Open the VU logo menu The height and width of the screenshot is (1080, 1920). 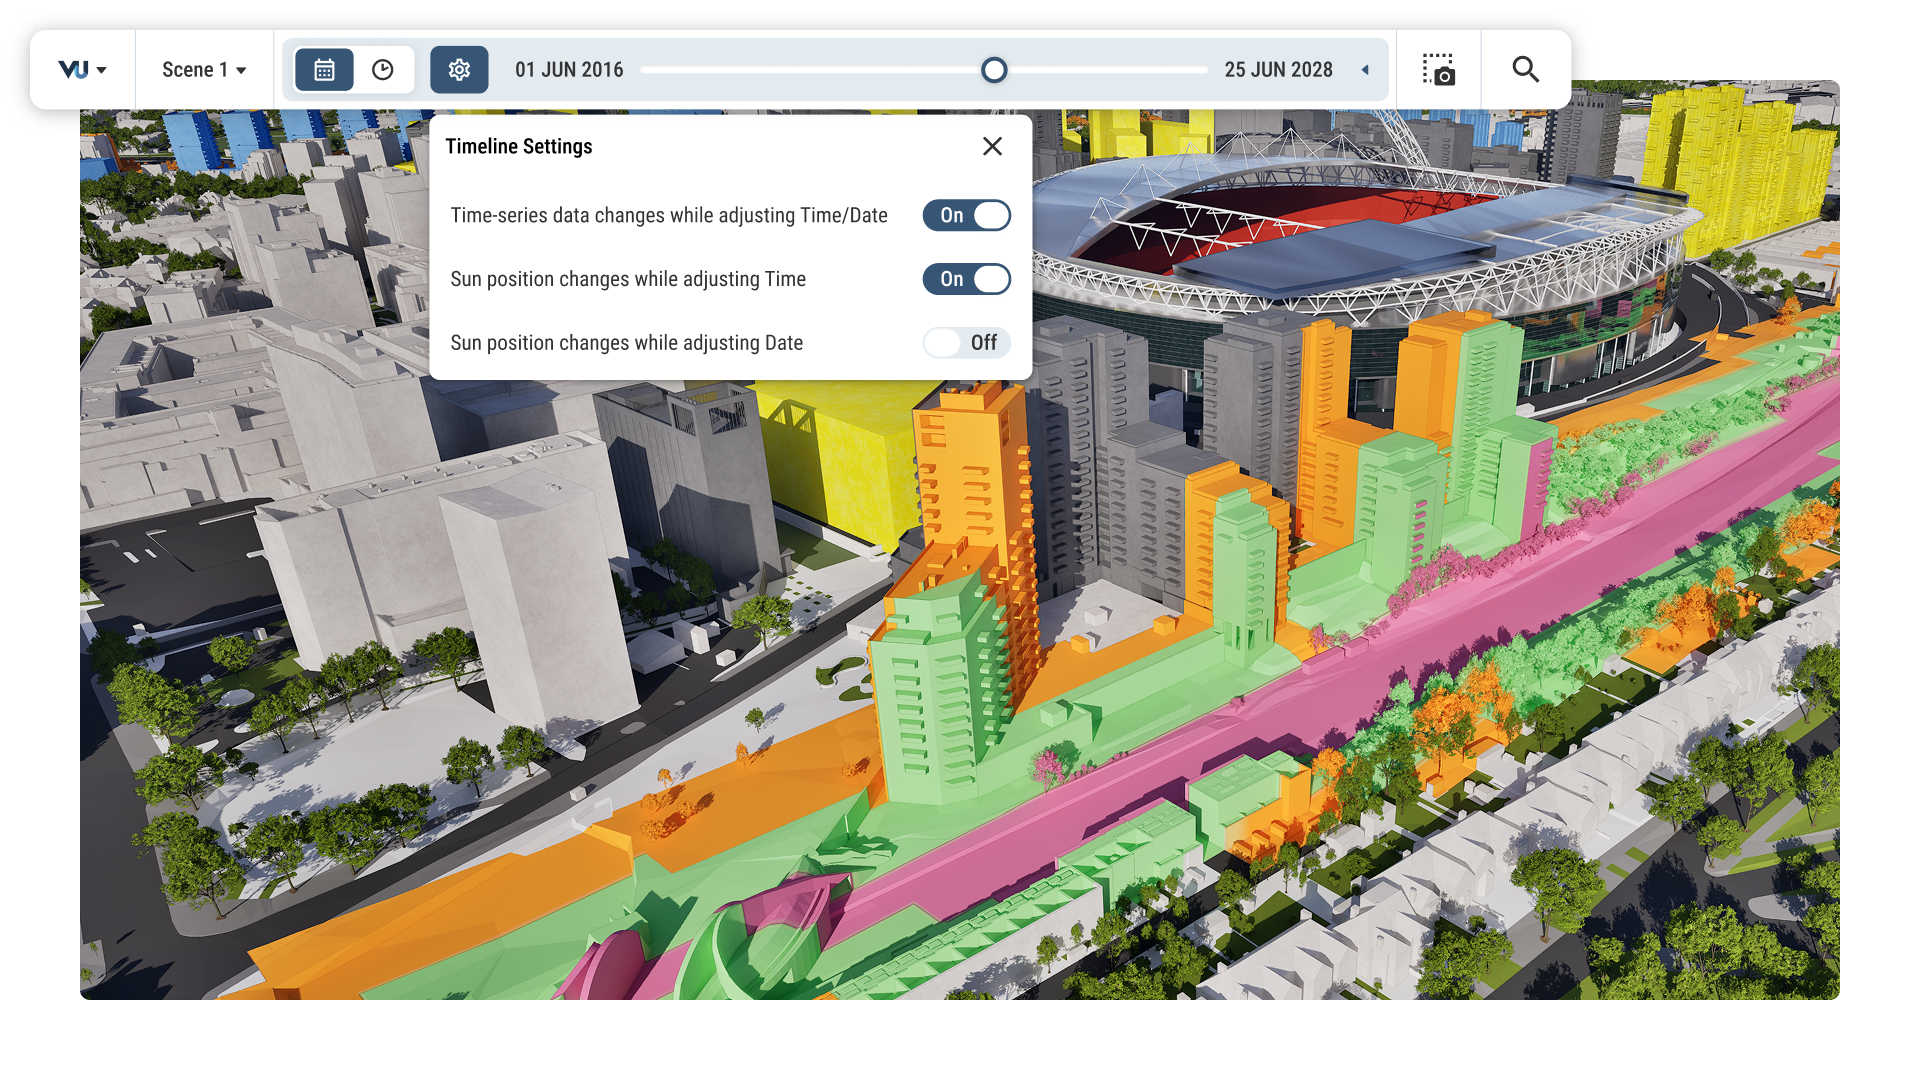83,70
